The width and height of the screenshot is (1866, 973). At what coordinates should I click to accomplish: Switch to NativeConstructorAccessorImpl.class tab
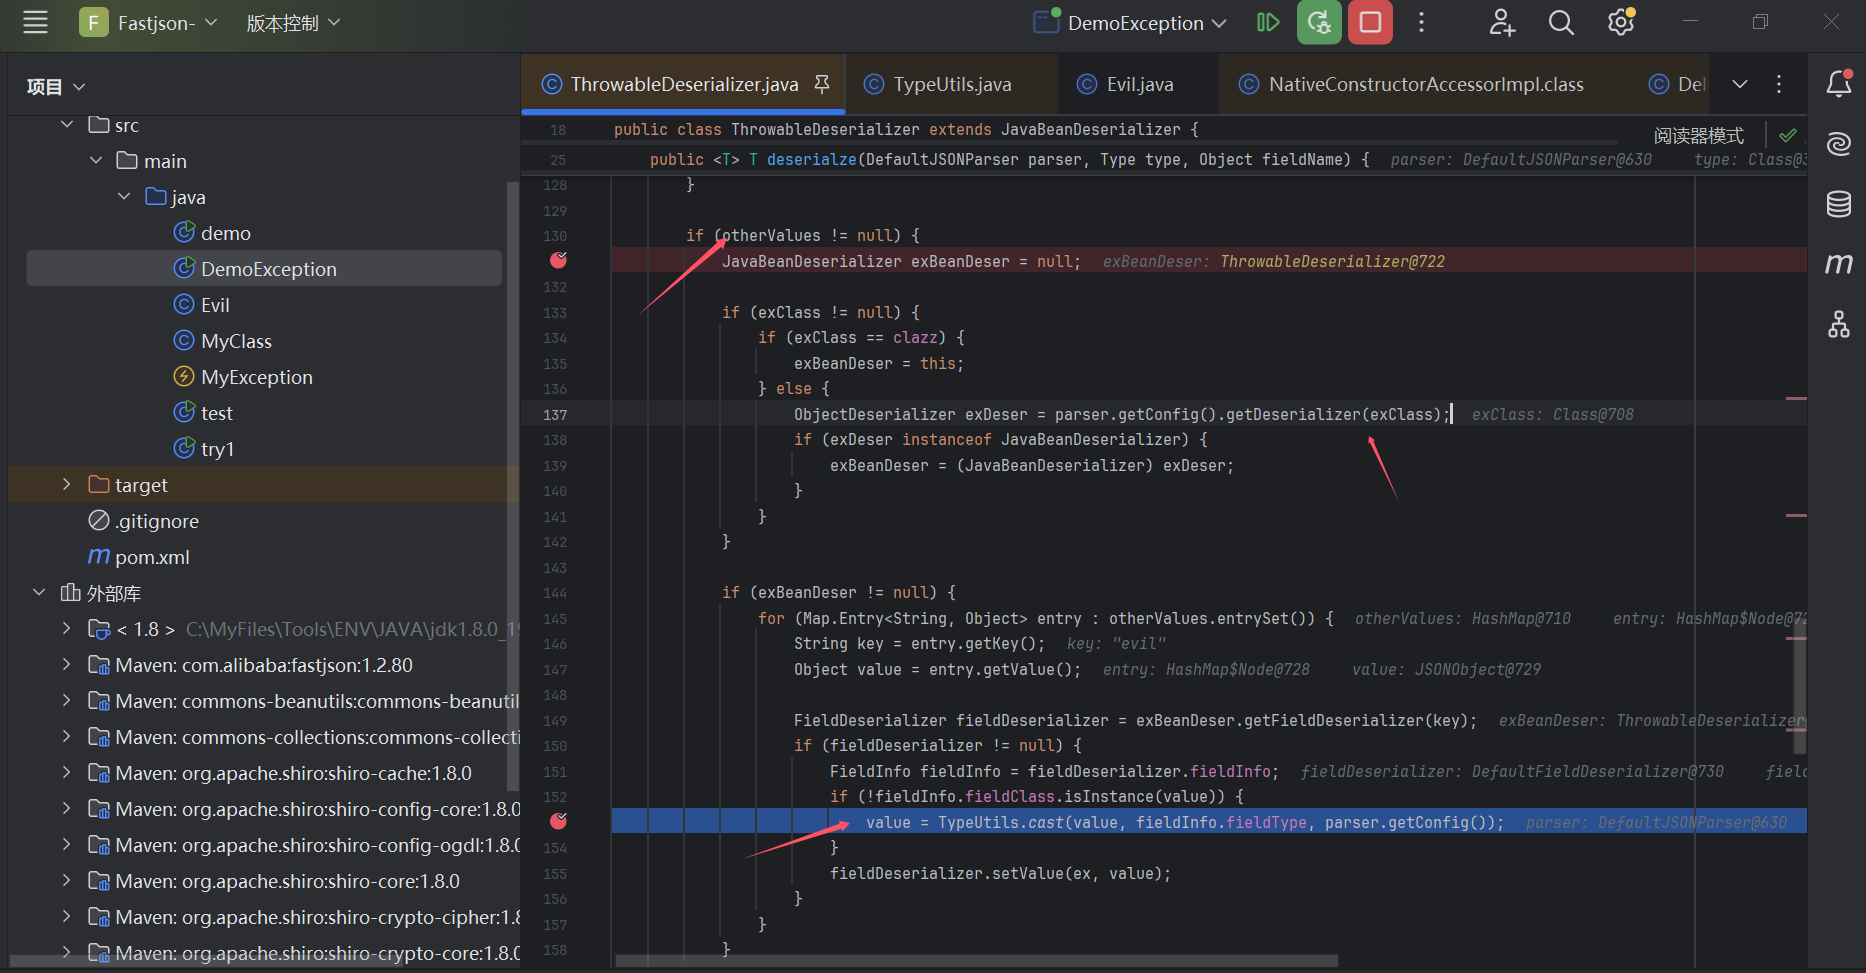[1424, 84]
